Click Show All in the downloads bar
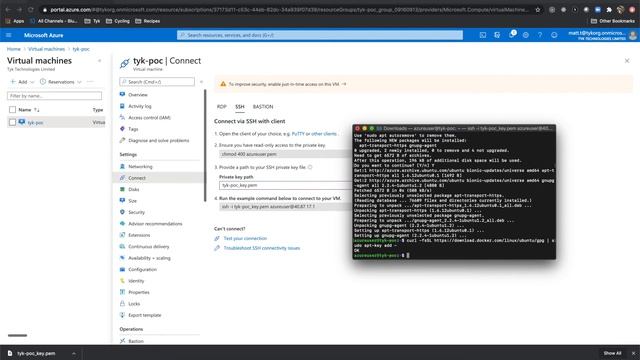 pos(612,353)
